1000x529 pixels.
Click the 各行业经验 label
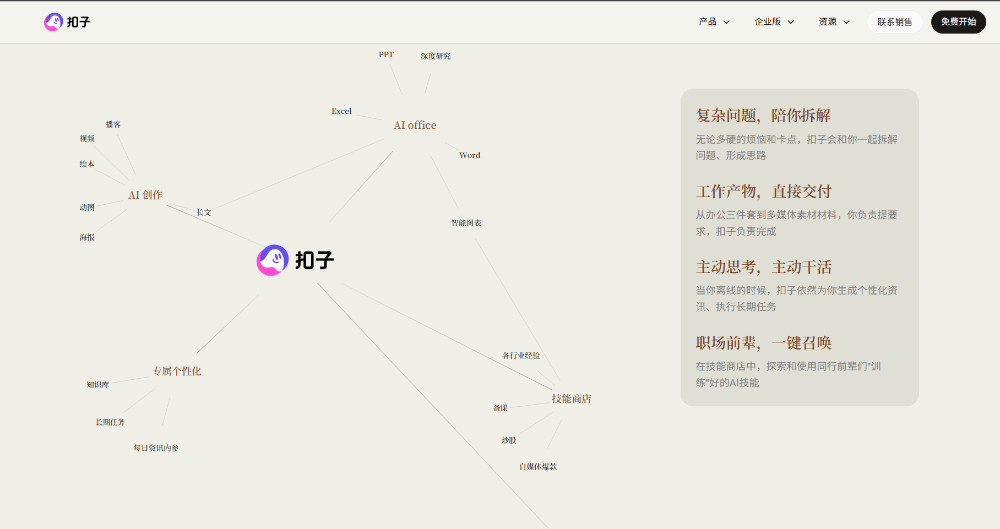(521, 355)
